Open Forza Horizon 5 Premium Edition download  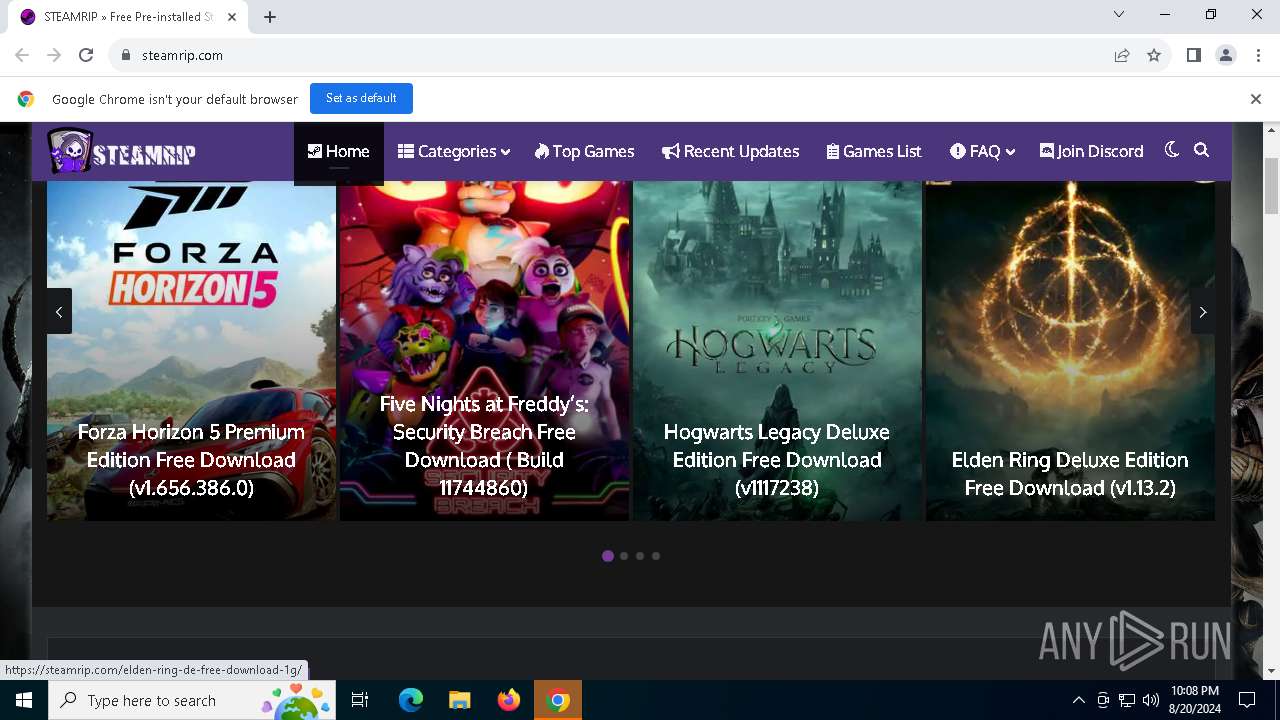click(191, 460)
